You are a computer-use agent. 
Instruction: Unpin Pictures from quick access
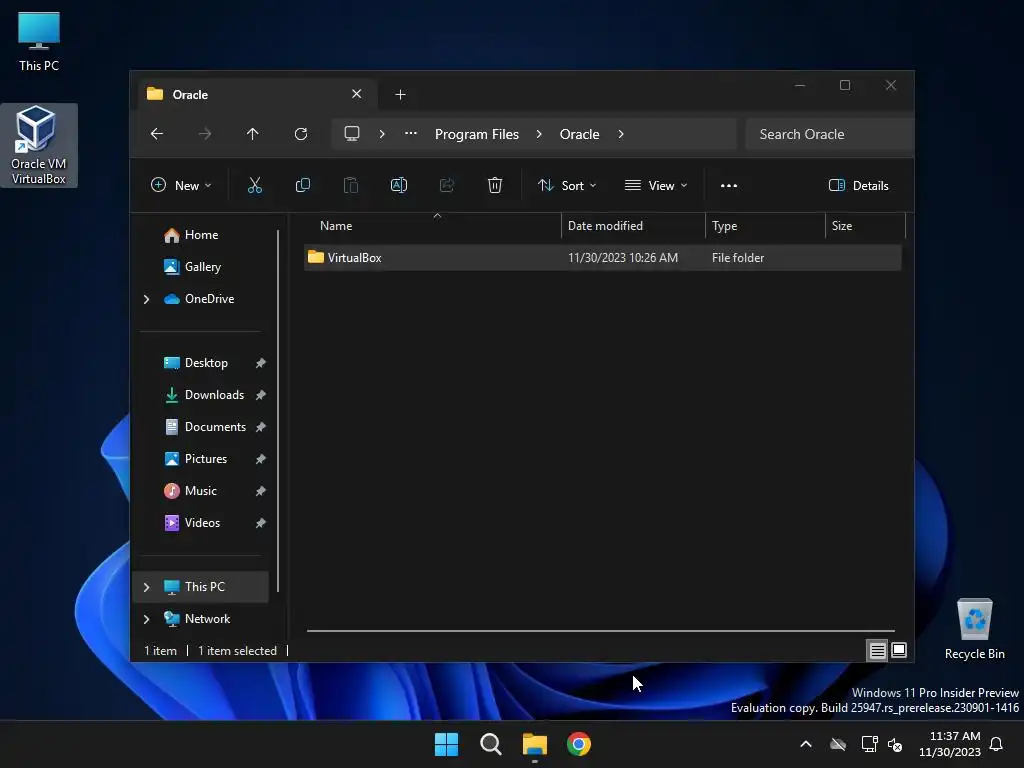point(261,459)
